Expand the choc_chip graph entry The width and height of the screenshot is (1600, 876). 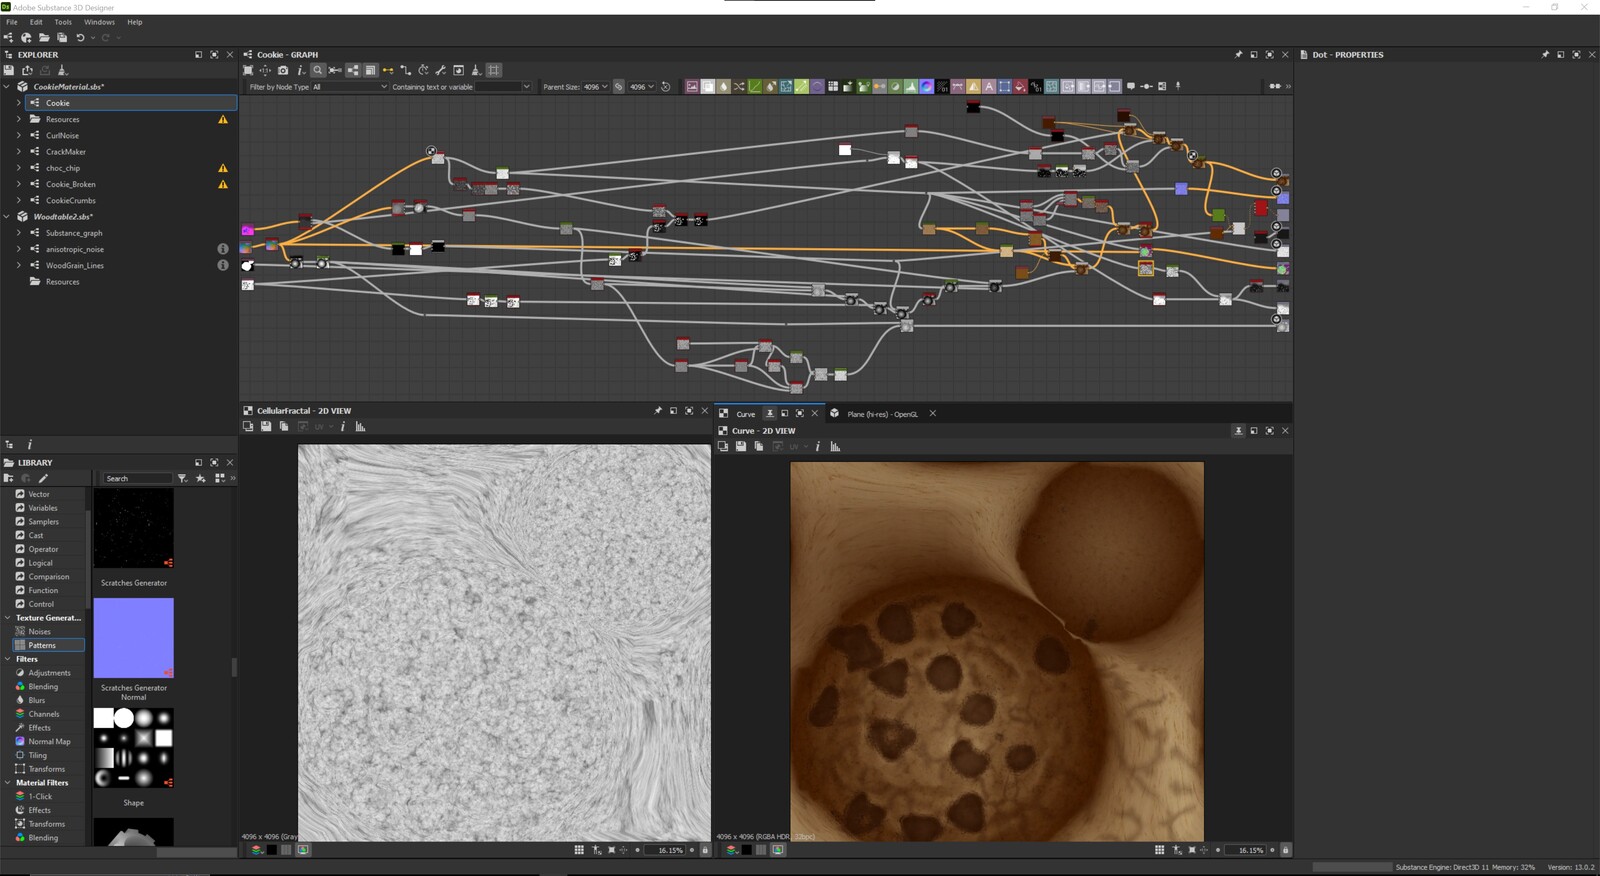(19, 168)
